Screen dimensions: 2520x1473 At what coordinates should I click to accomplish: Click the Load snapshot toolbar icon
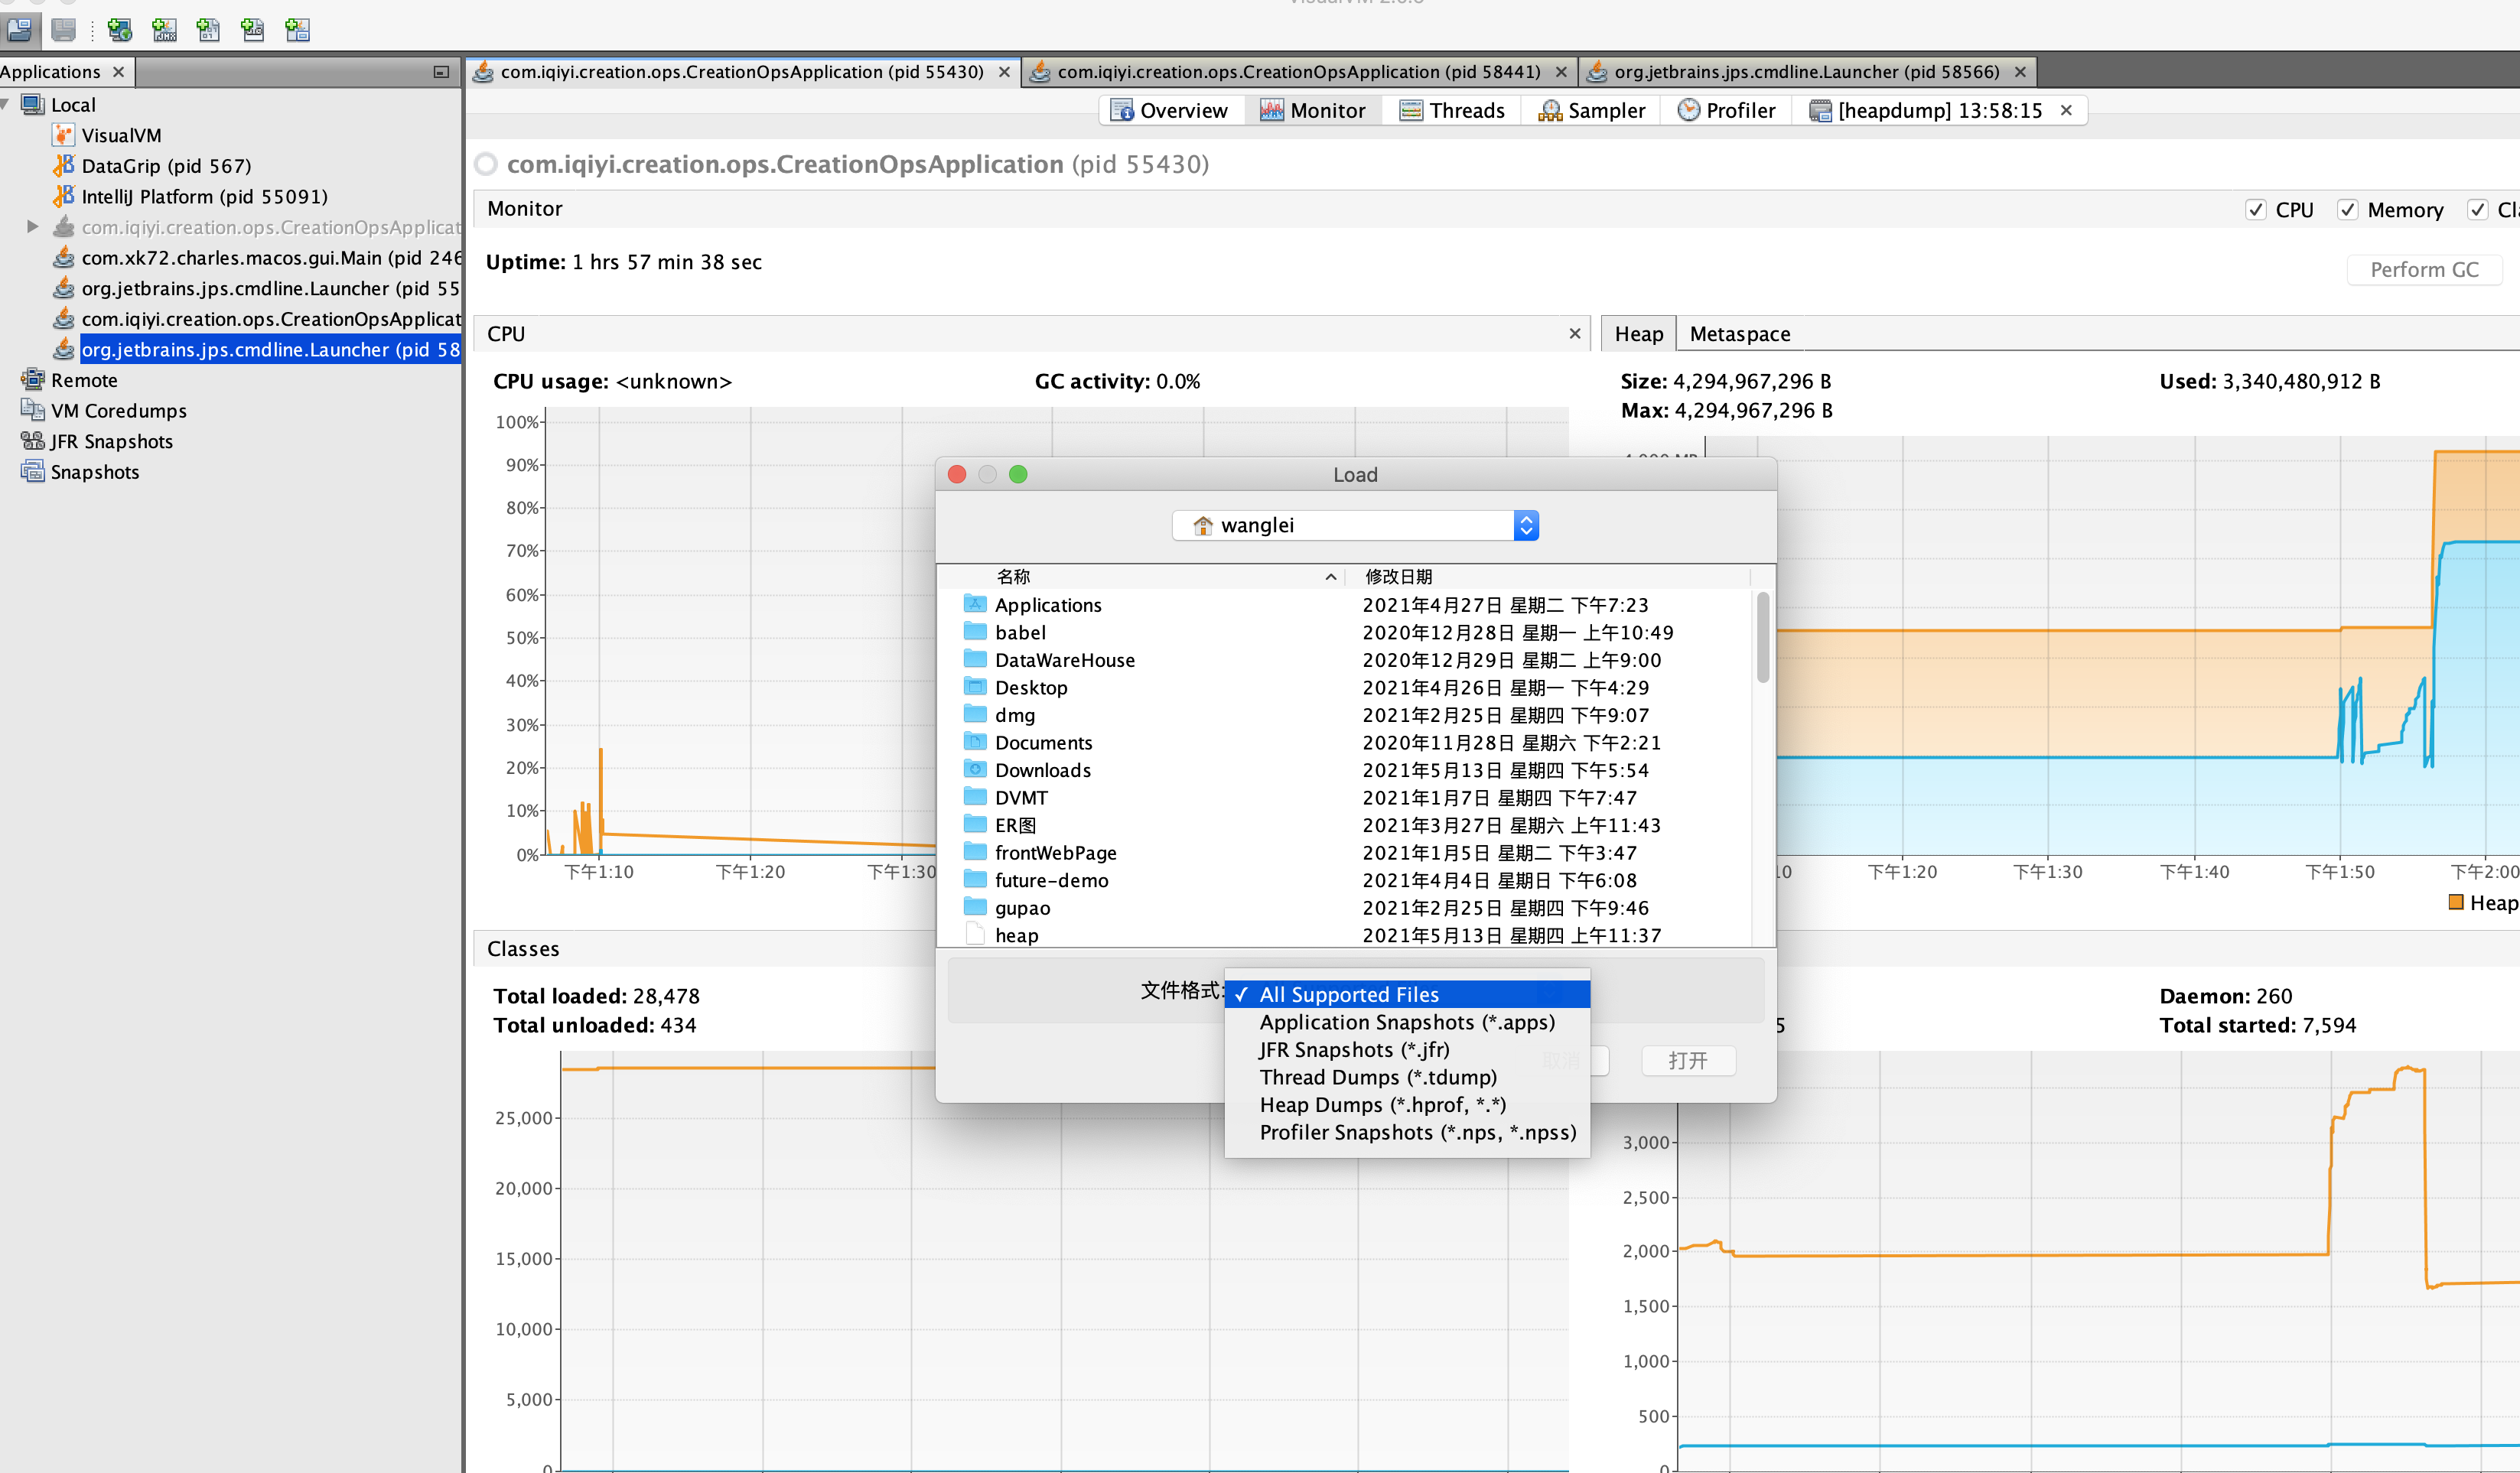point(19,29)
